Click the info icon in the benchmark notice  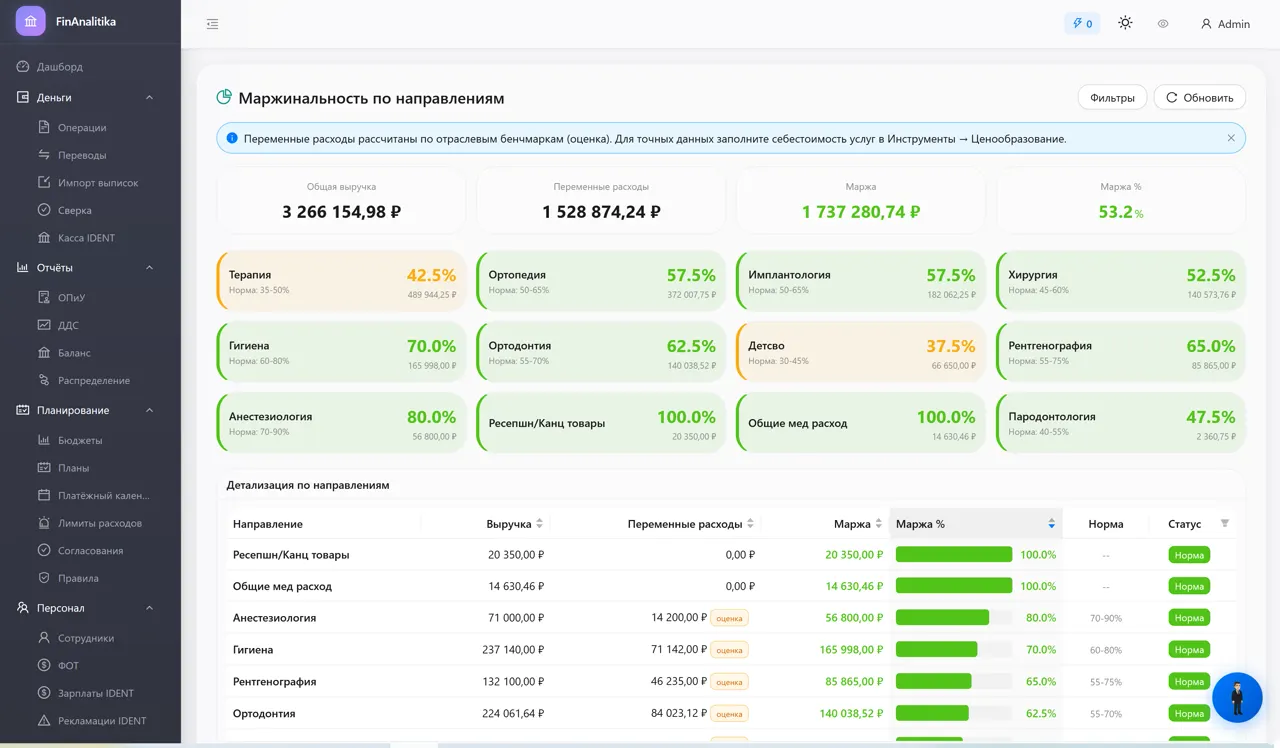232,139
